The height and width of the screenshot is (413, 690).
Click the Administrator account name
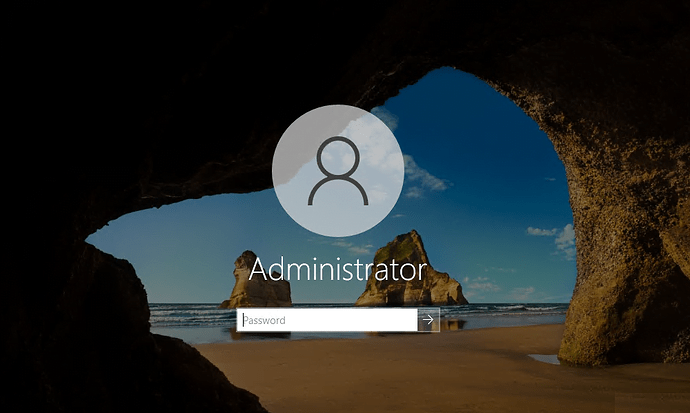[x=338, y=269]
